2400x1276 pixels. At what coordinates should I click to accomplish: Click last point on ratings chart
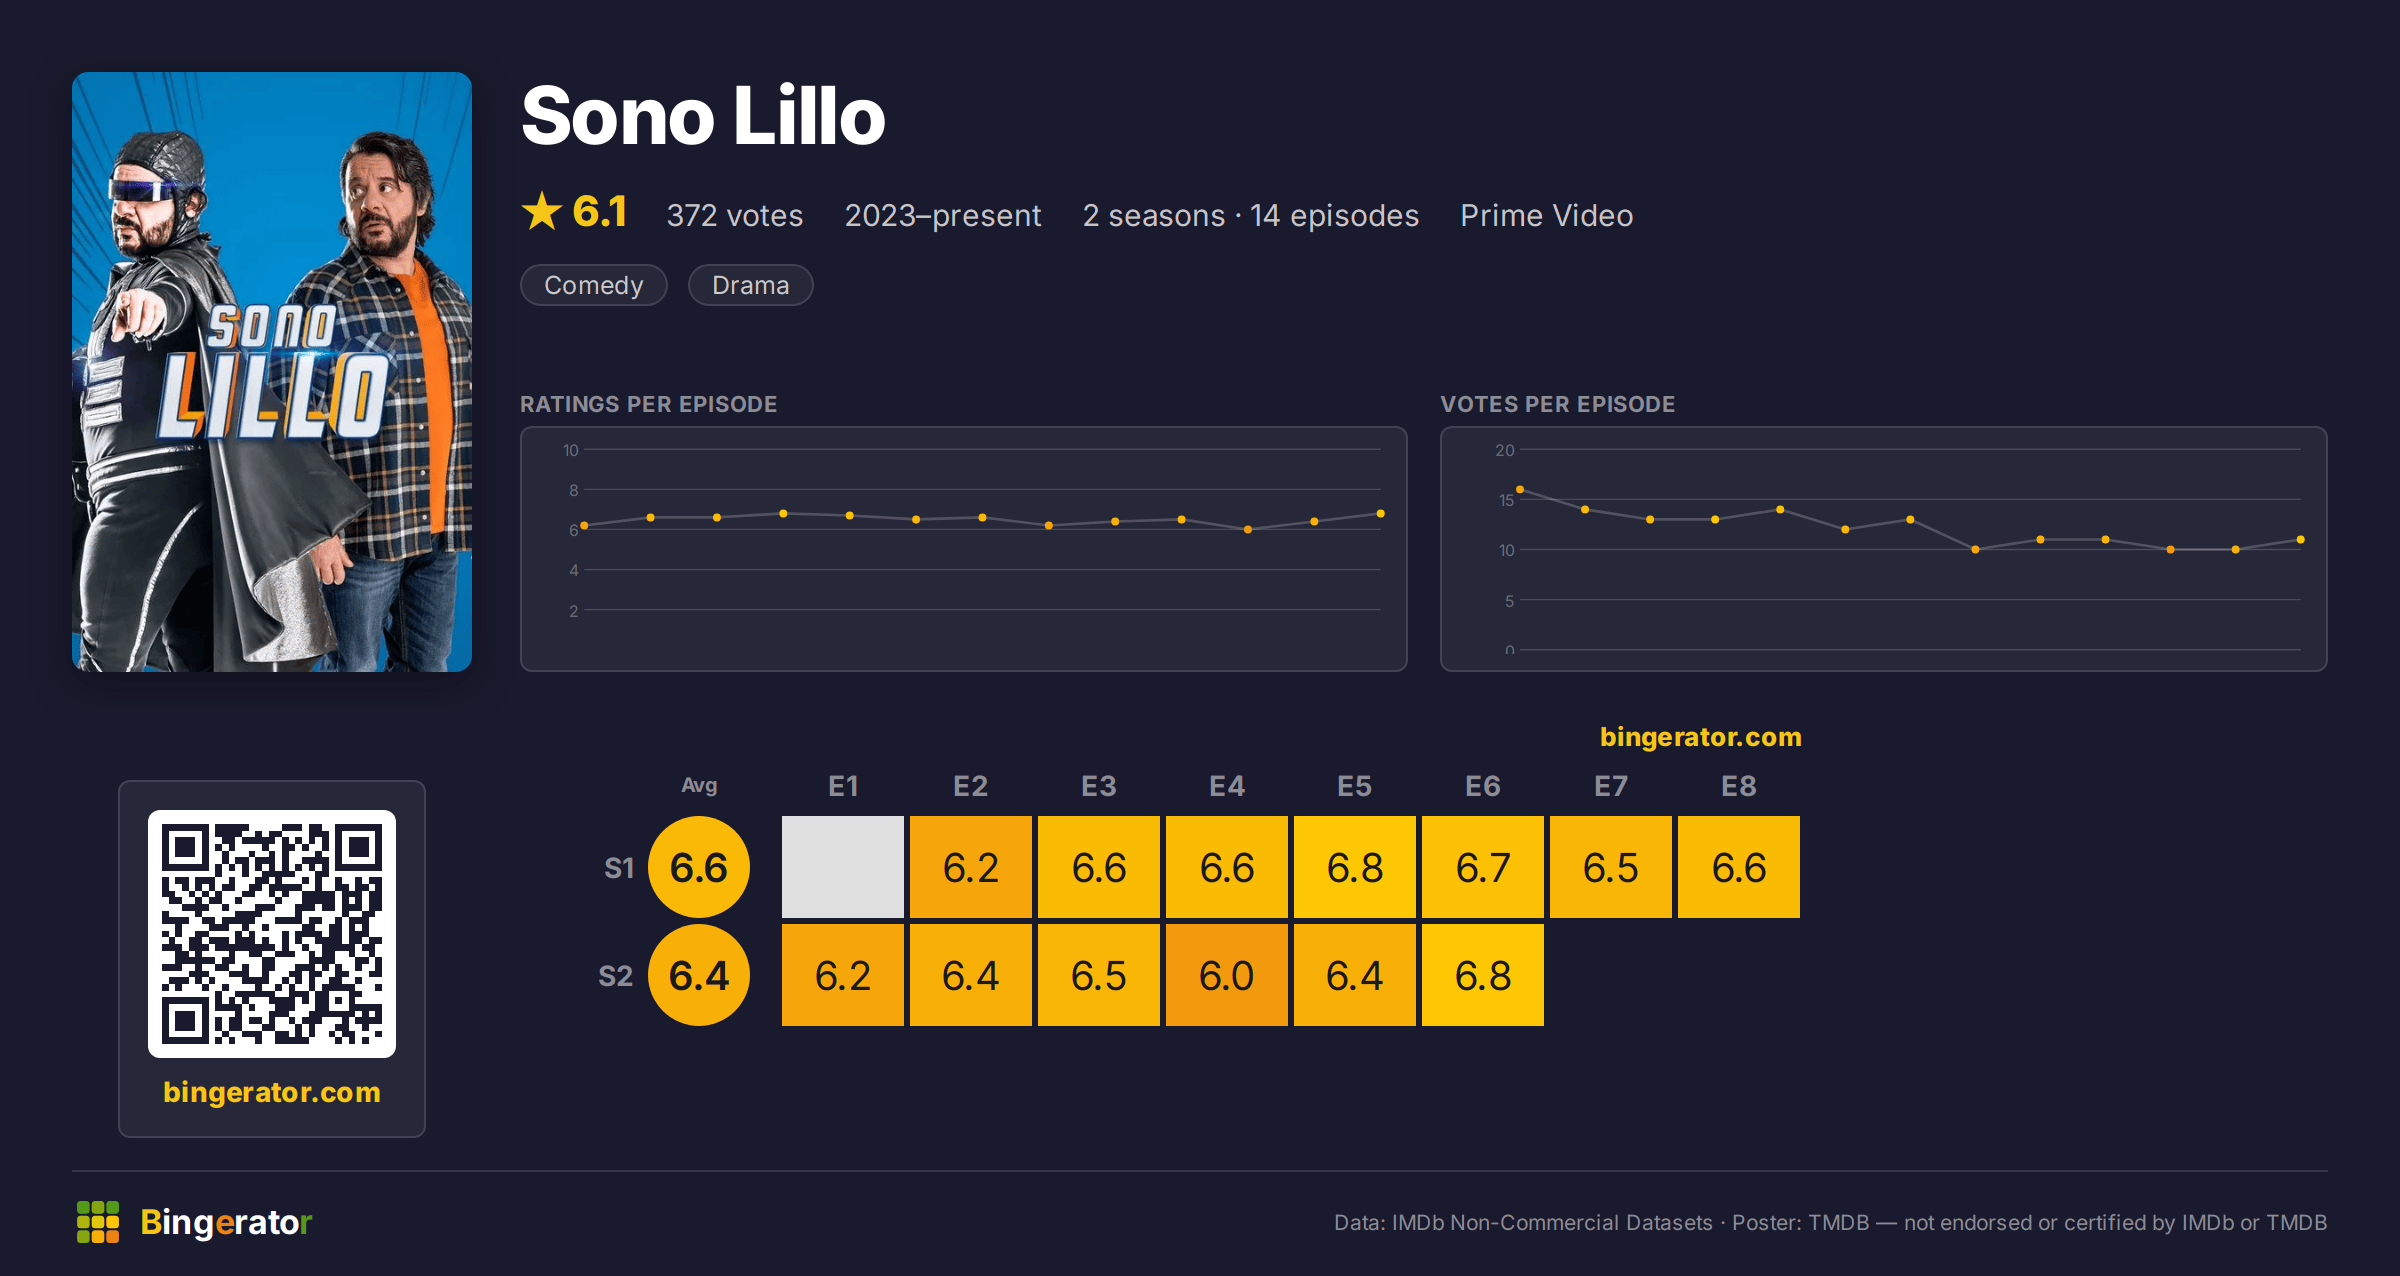(1381, 514)
